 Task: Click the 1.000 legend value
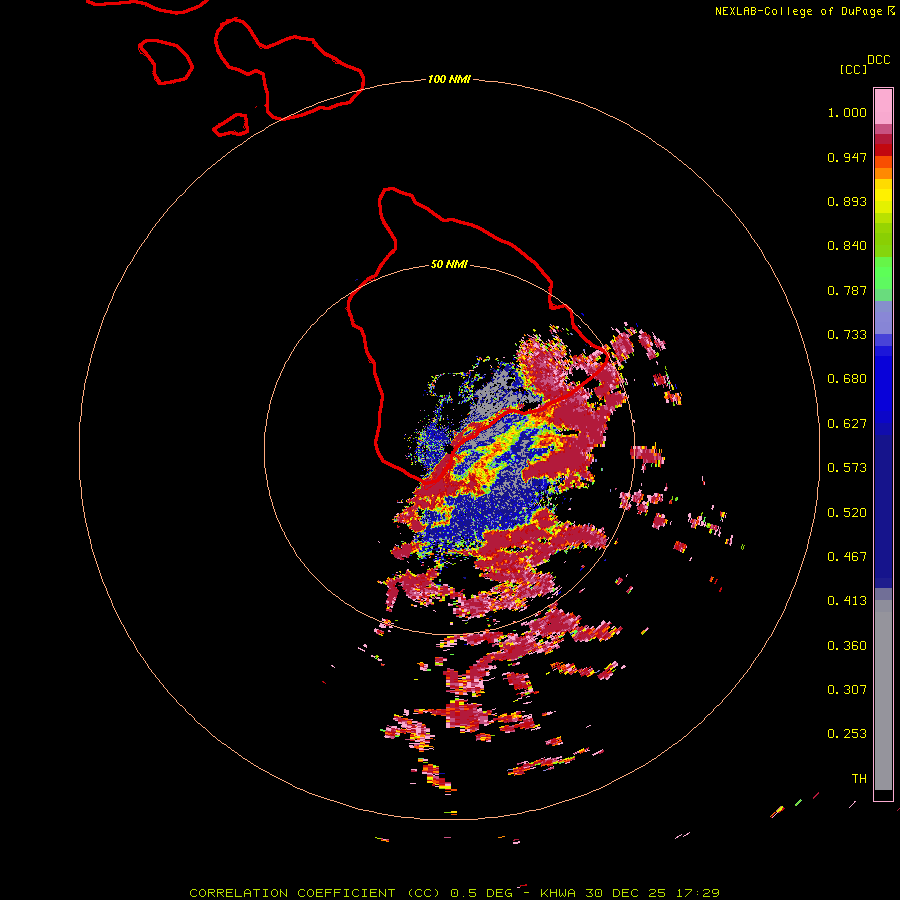(847, 112)
